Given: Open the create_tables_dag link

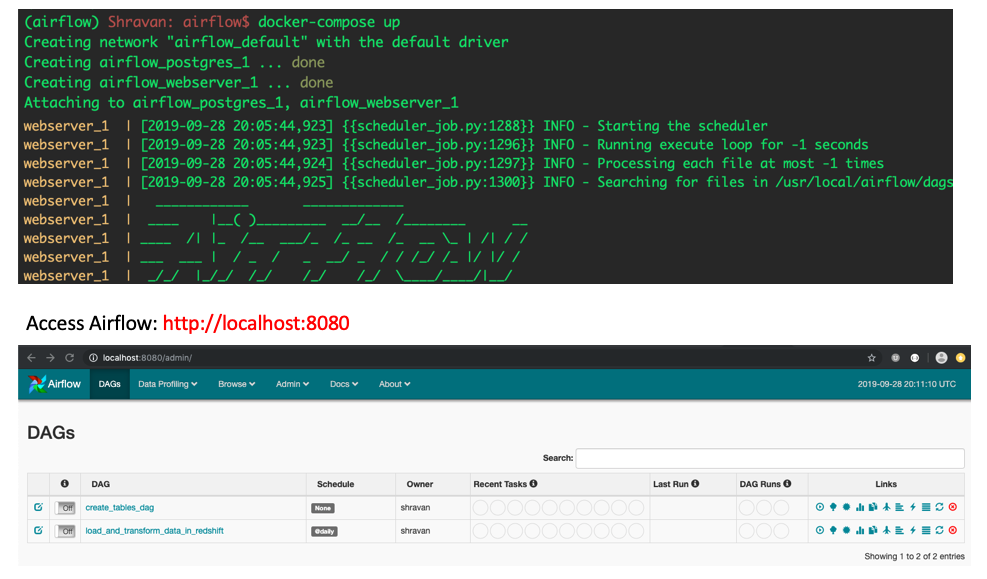Looking at the screenshot, I should [x=120, y=507].
